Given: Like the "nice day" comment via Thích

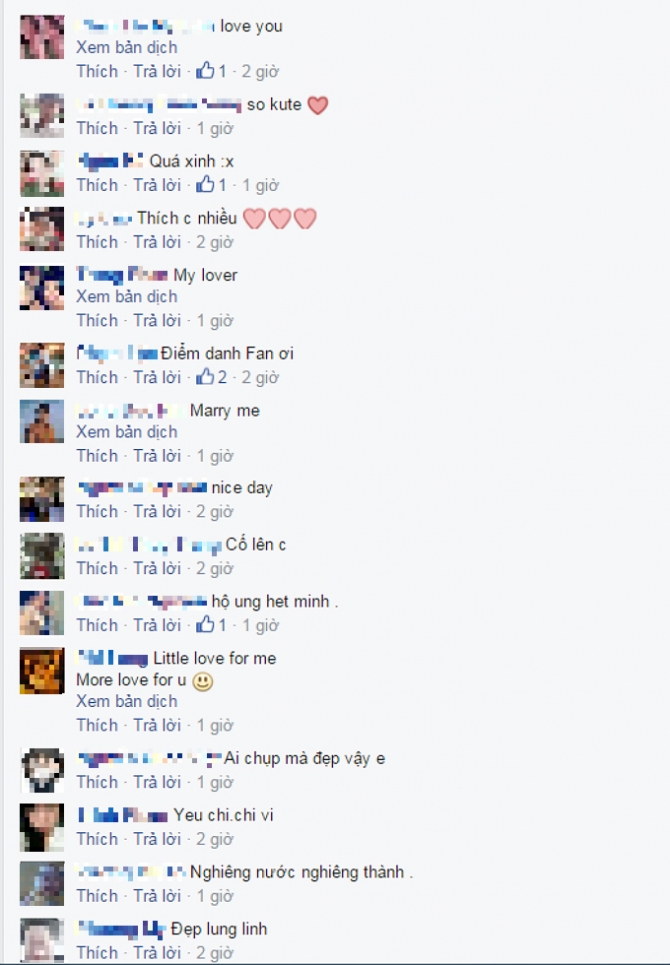Looking at the screenshot, I should pyautogui.click(x=97, y=511).
